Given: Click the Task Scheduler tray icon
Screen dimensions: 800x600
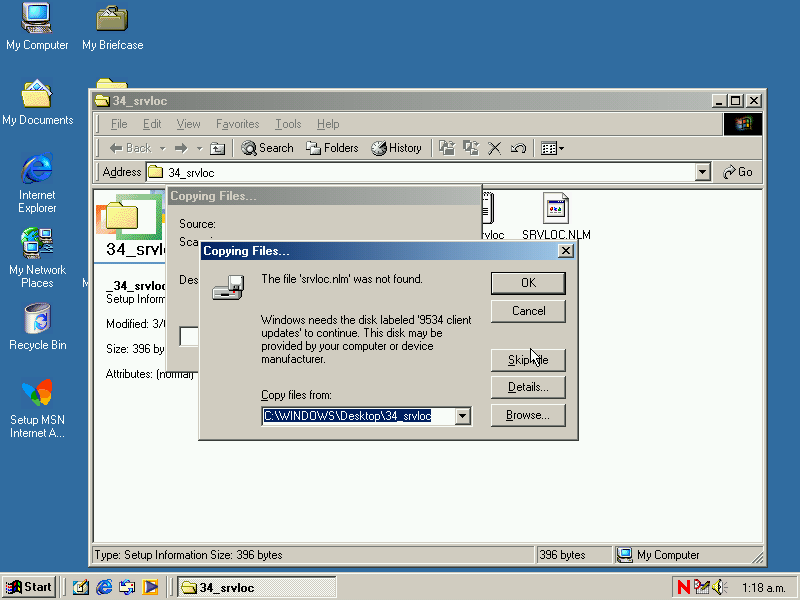Looking at the screenshot, I should point(702,587).
